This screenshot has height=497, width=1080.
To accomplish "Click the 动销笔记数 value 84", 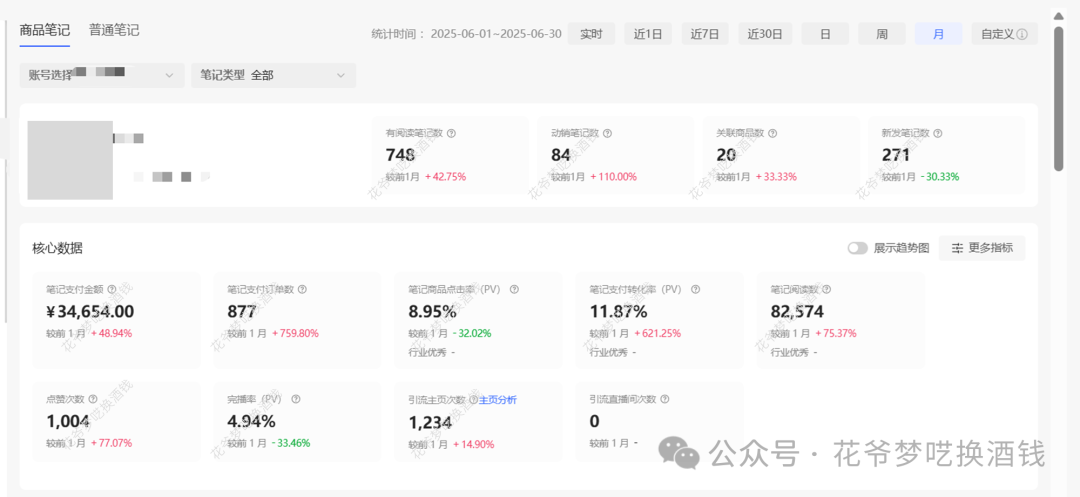I will coord(561,155).
